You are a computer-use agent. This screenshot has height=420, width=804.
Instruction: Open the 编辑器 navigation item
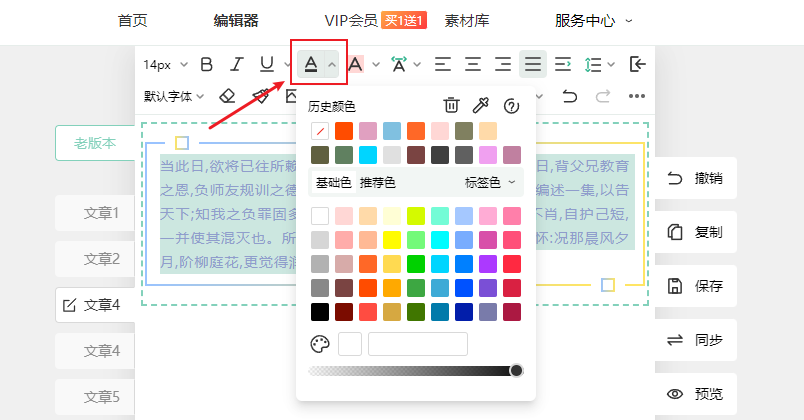point(236,21)
